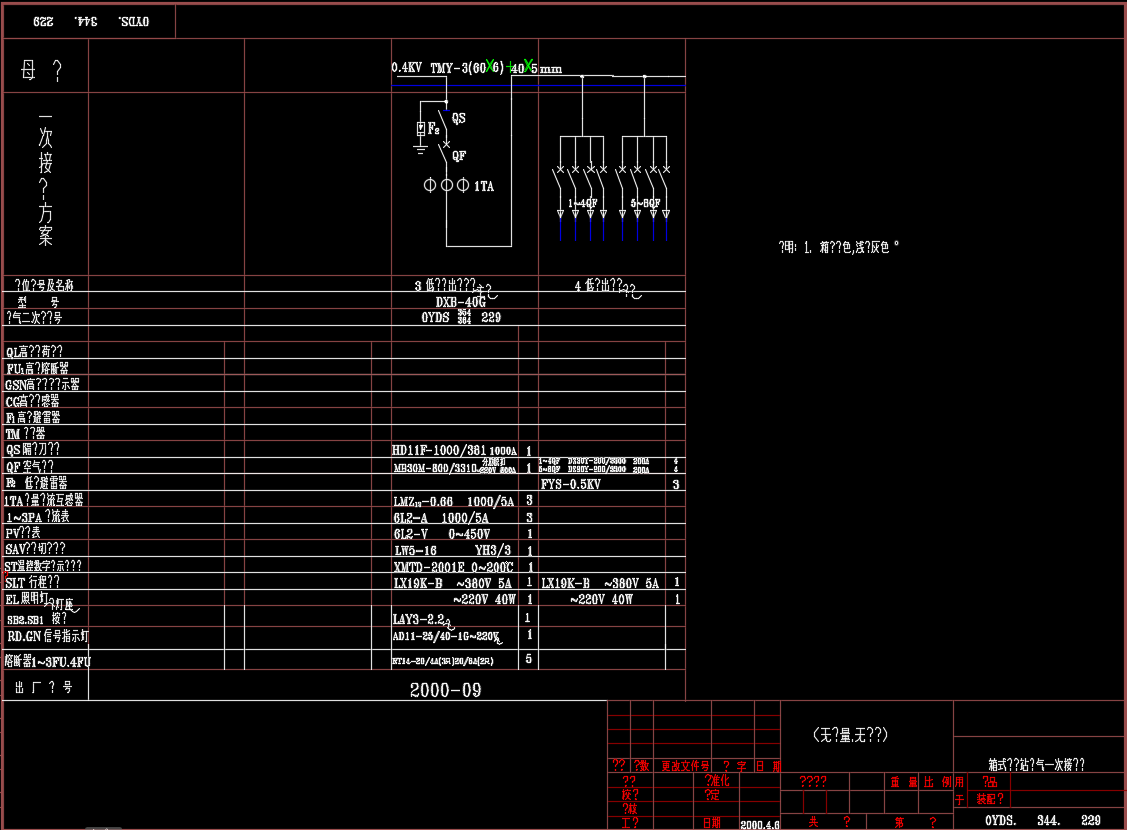
Task: Select the 'QF' label beneath the QS switch
Action: click(x=459, y=155)
